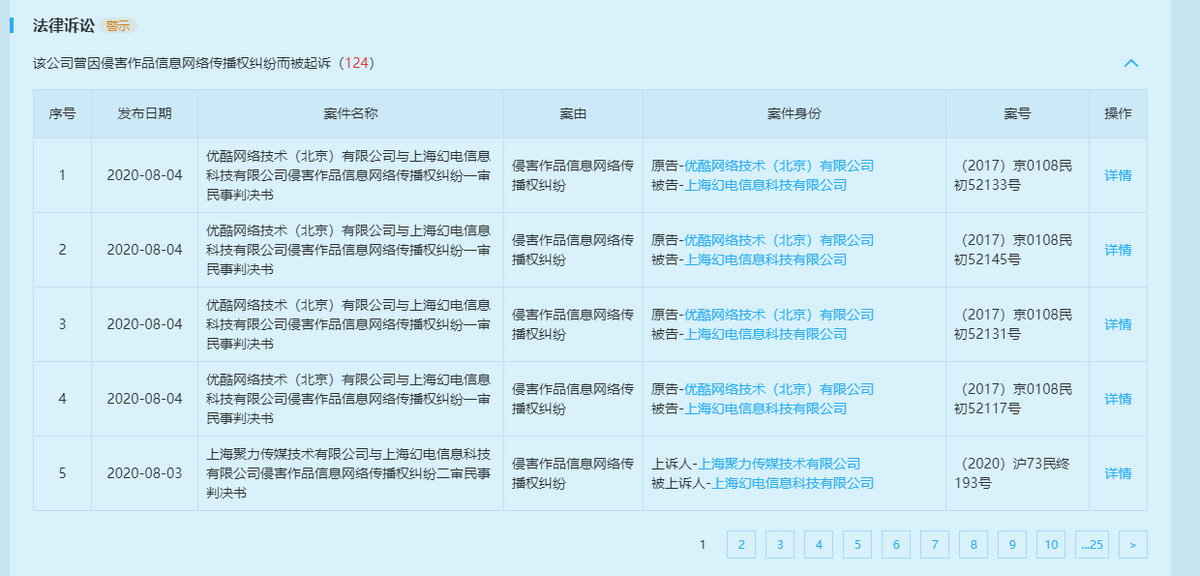
Task: Open 详情 for case number 4
Action: [x=1118, y=399]
